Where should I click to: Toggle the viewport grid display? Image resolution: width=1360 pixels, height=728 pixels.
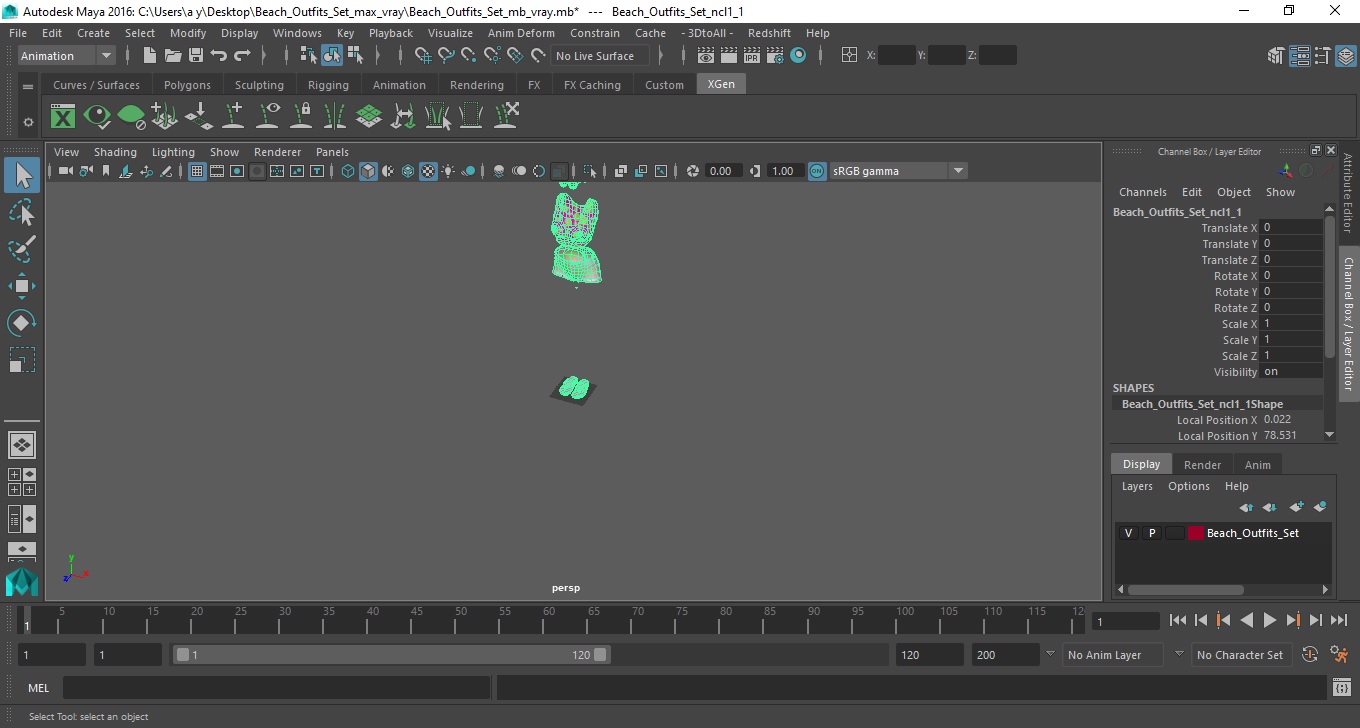click(197, 171)
